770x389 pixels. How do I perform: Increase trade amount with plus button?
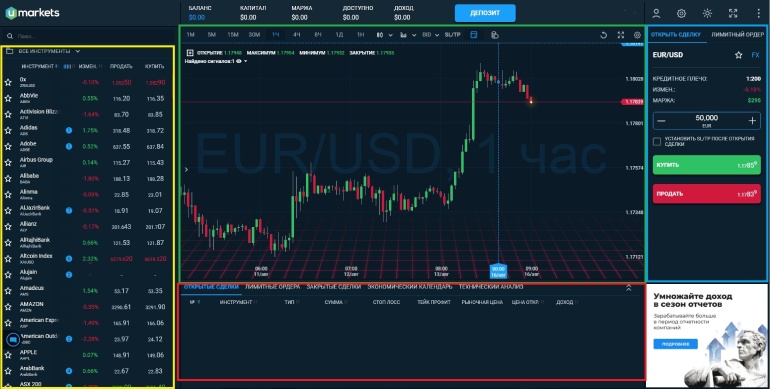(752, 121)
